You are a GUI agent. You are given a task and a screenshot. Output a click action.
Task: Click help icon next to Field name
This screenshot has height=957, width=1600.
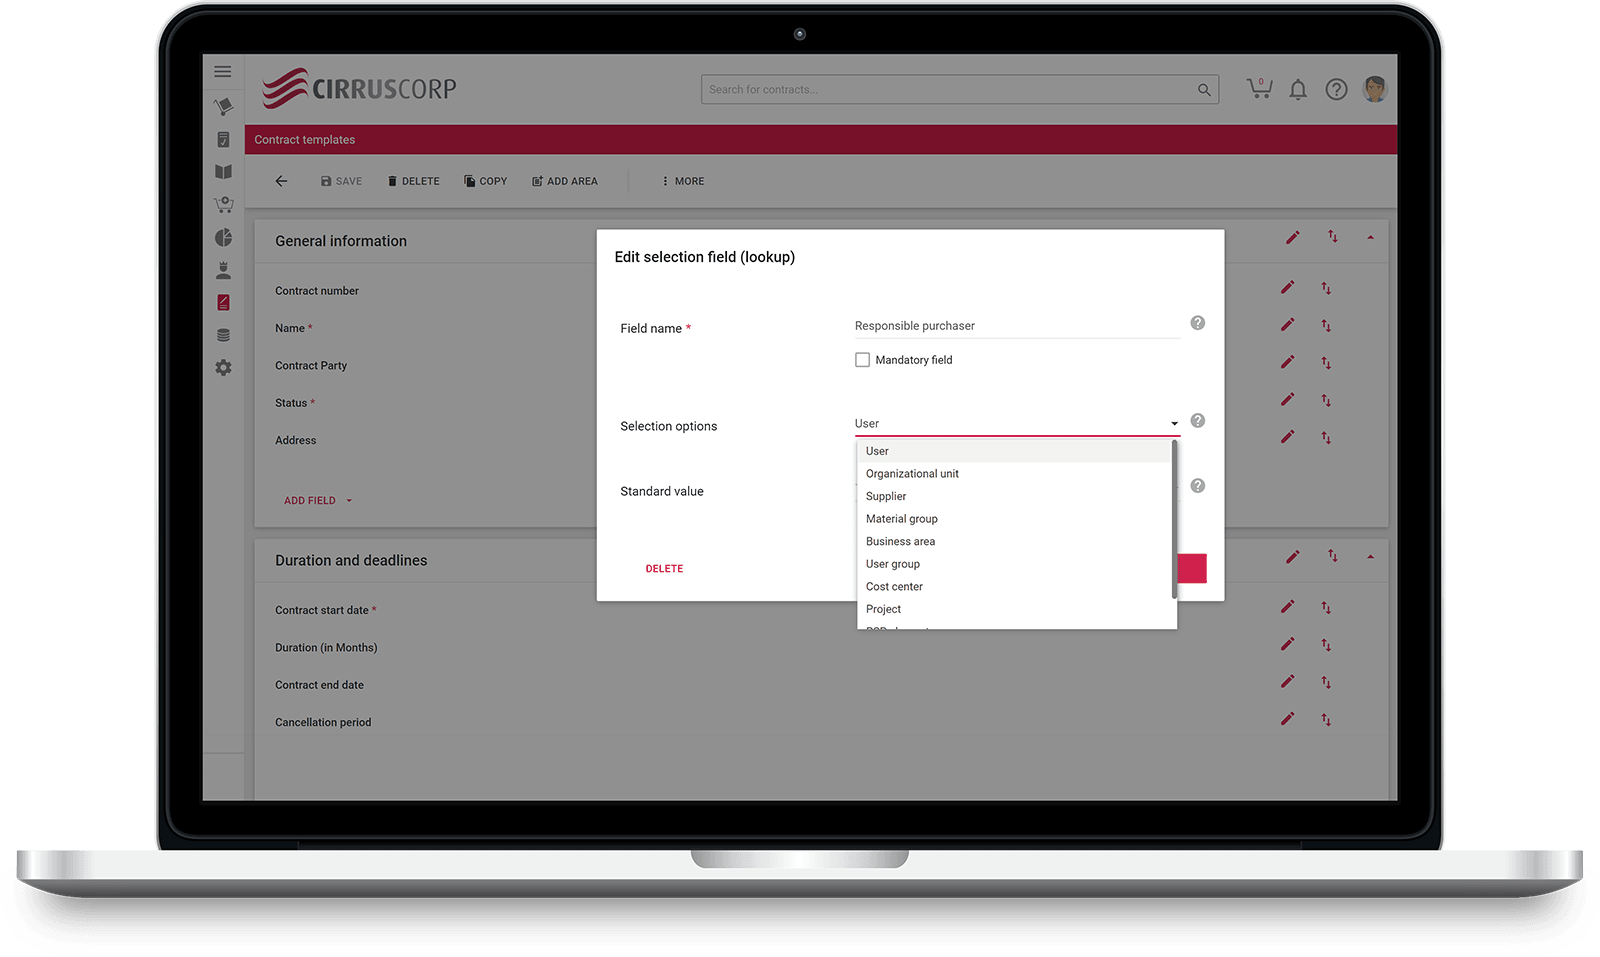tap(1197, 323)
